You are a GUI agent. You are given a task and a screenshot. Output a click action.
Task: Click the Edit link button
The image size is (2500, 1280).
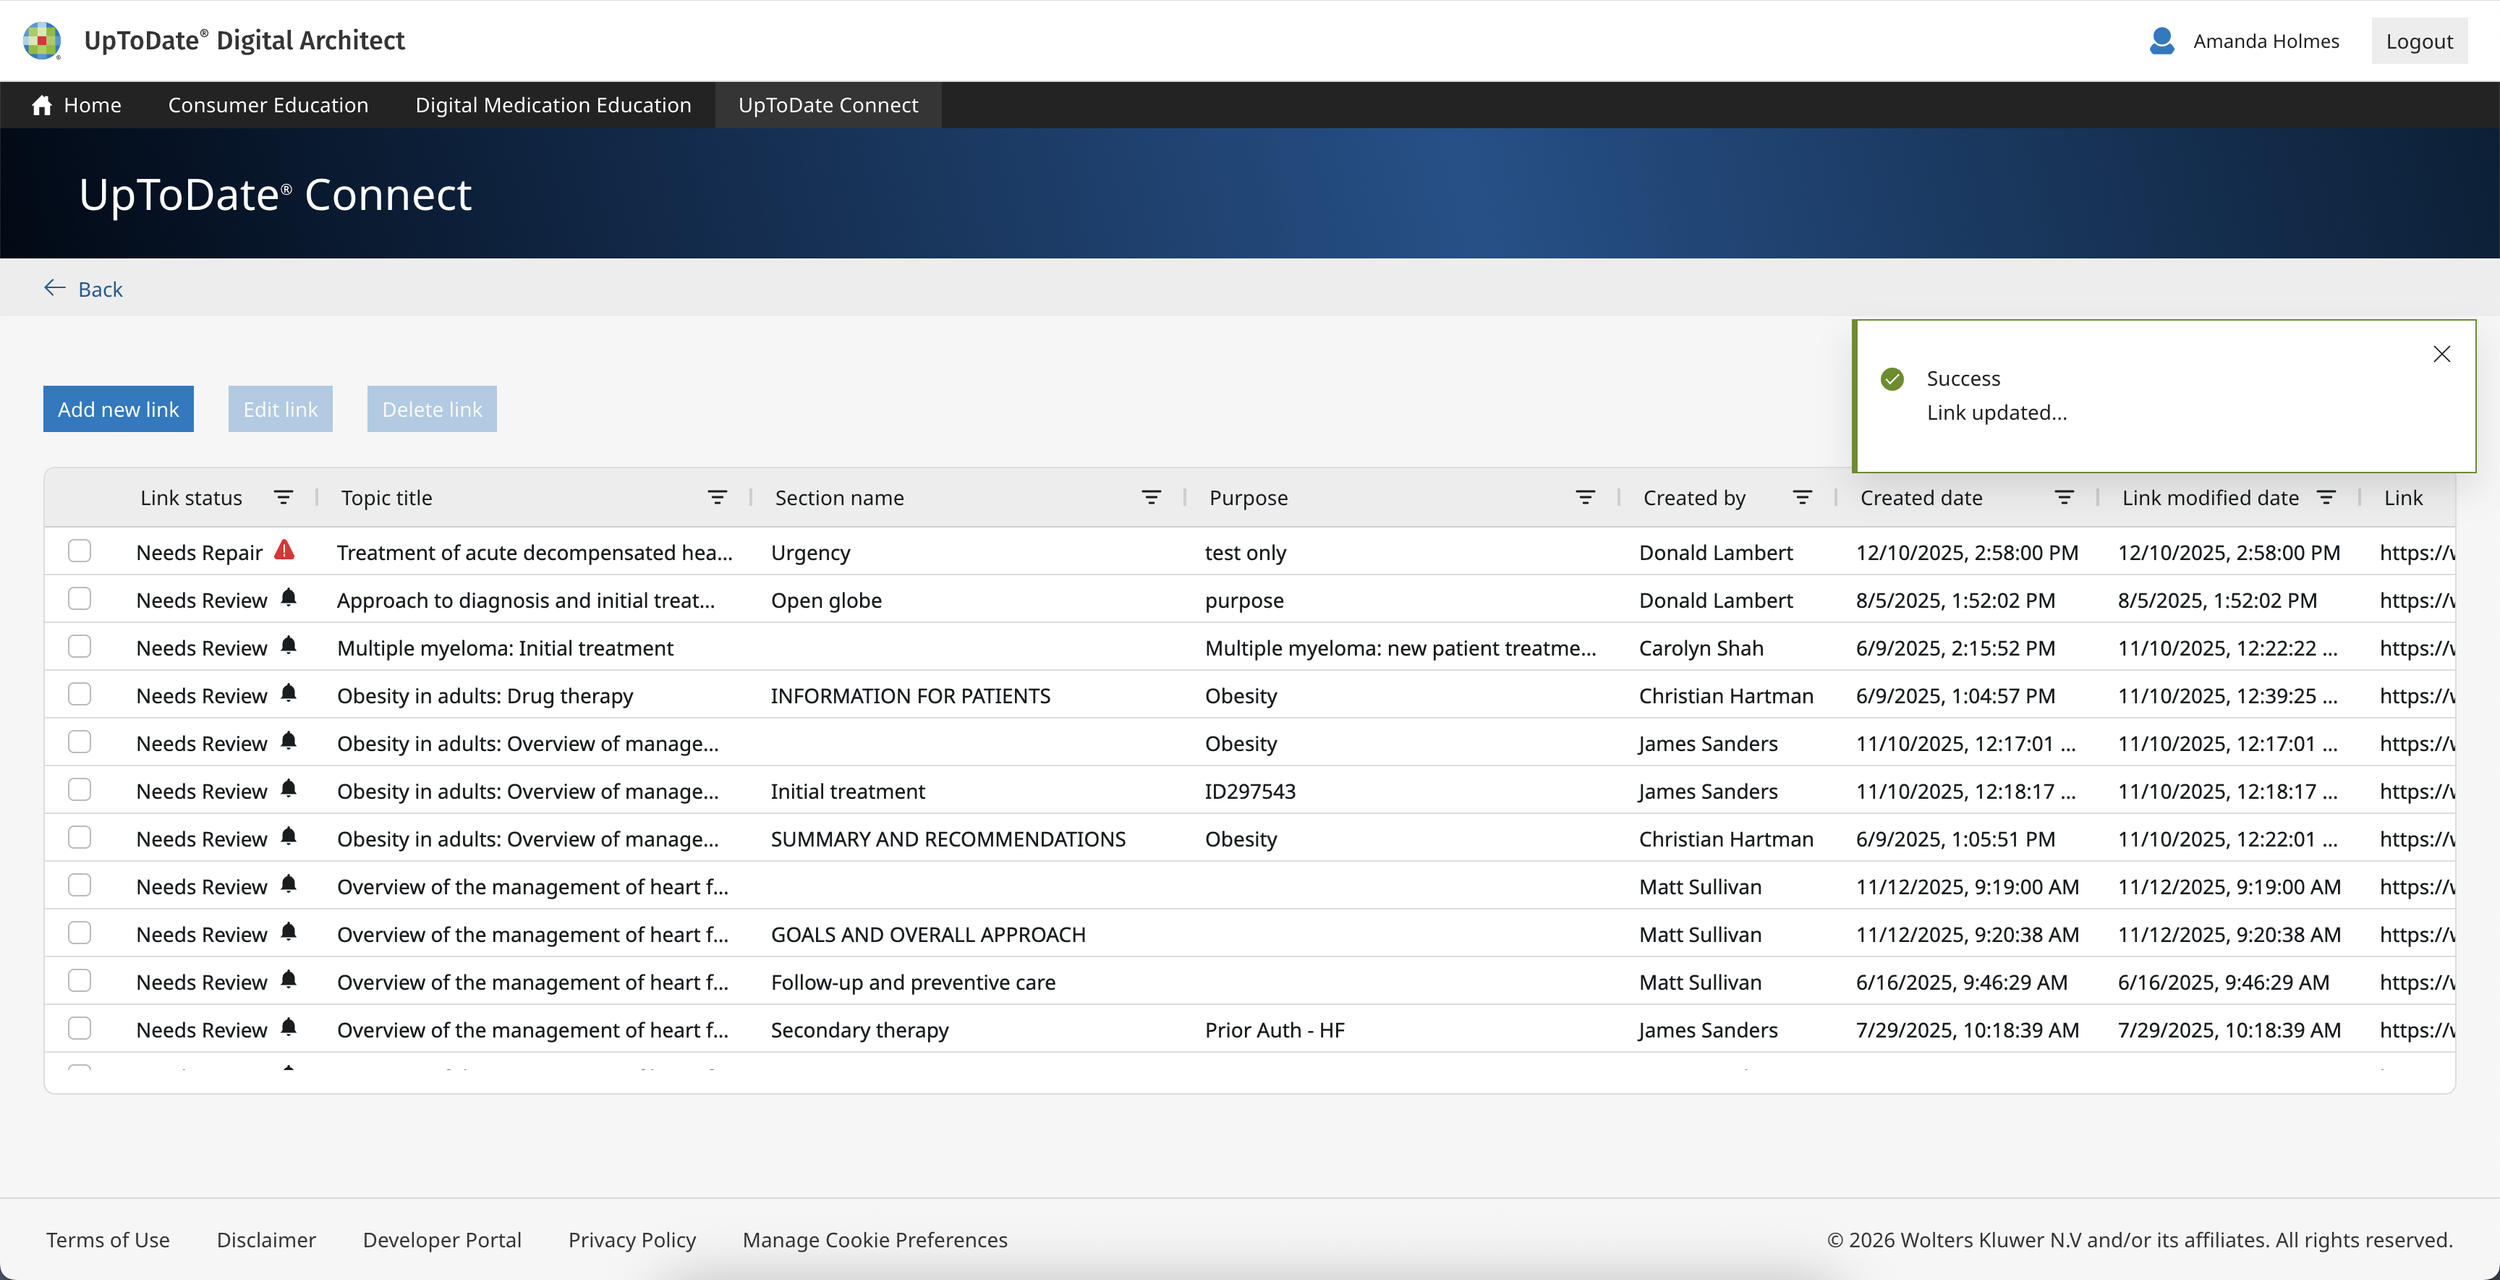(280, 409)
